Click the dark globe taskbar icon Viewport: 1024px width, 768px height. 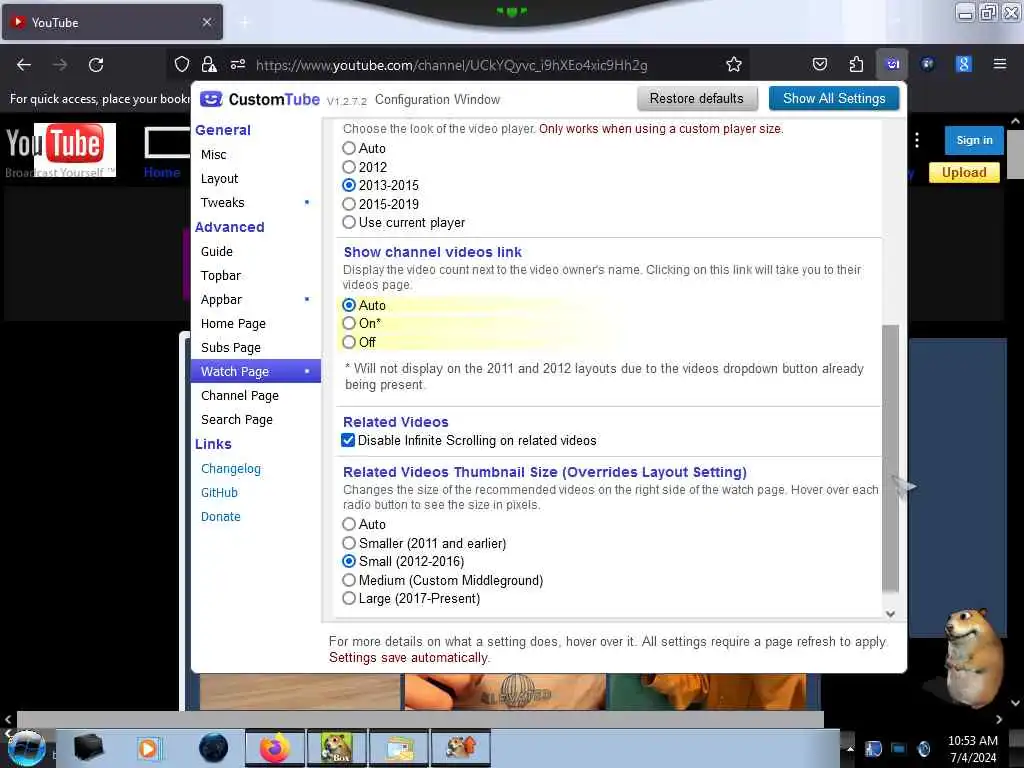[213, 748]
